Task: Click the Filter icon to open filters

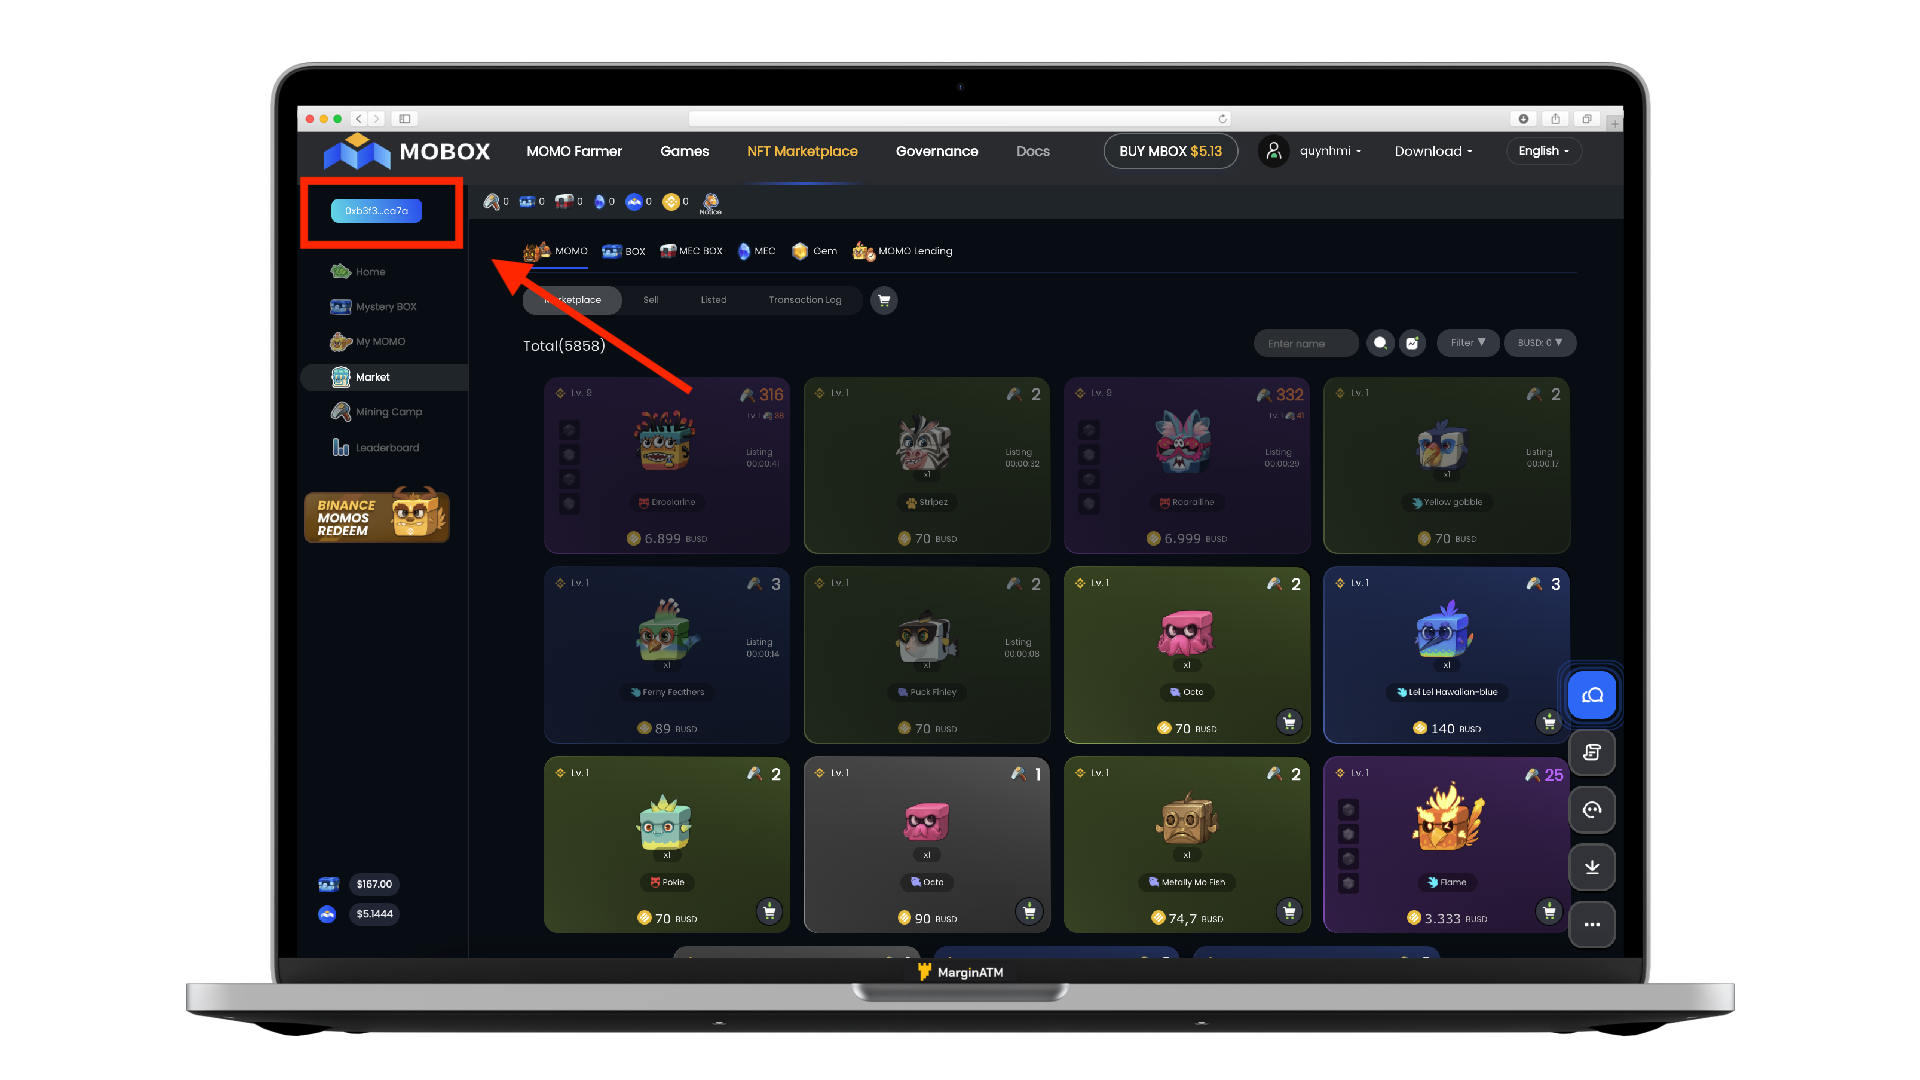Action: coord(1468,343)
